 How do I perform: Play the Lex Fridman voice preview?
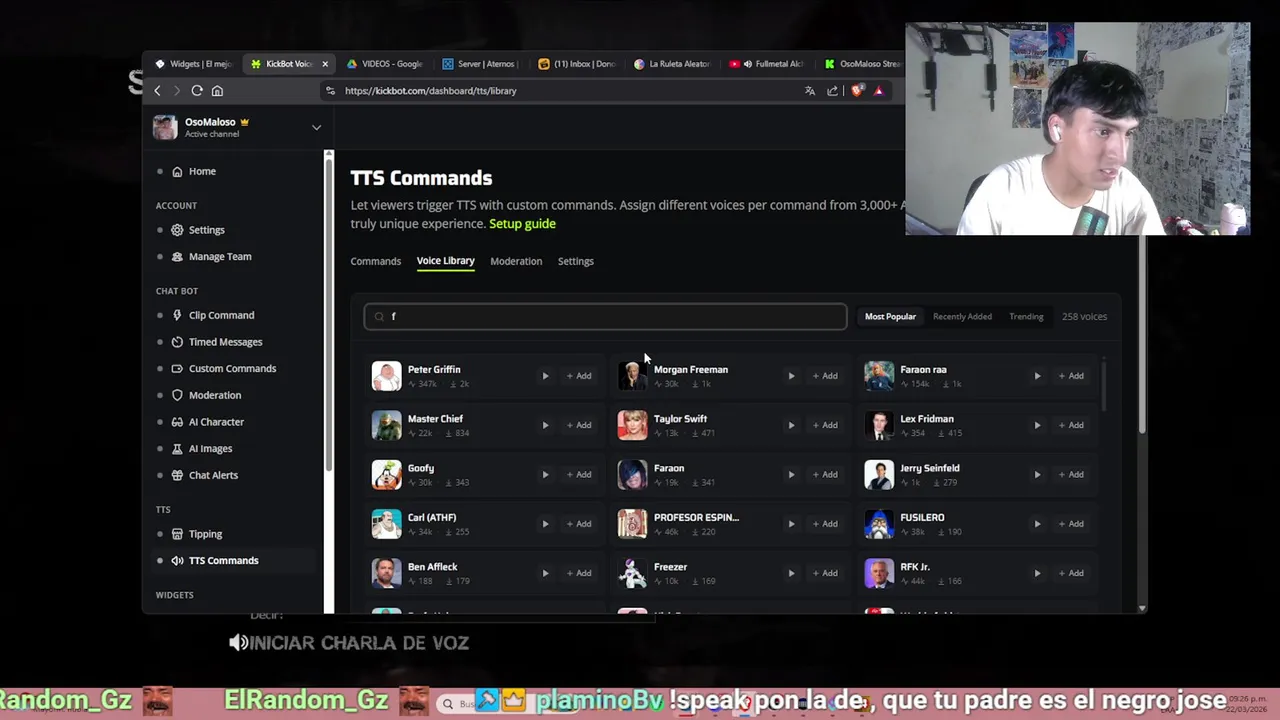(1037, 425)
